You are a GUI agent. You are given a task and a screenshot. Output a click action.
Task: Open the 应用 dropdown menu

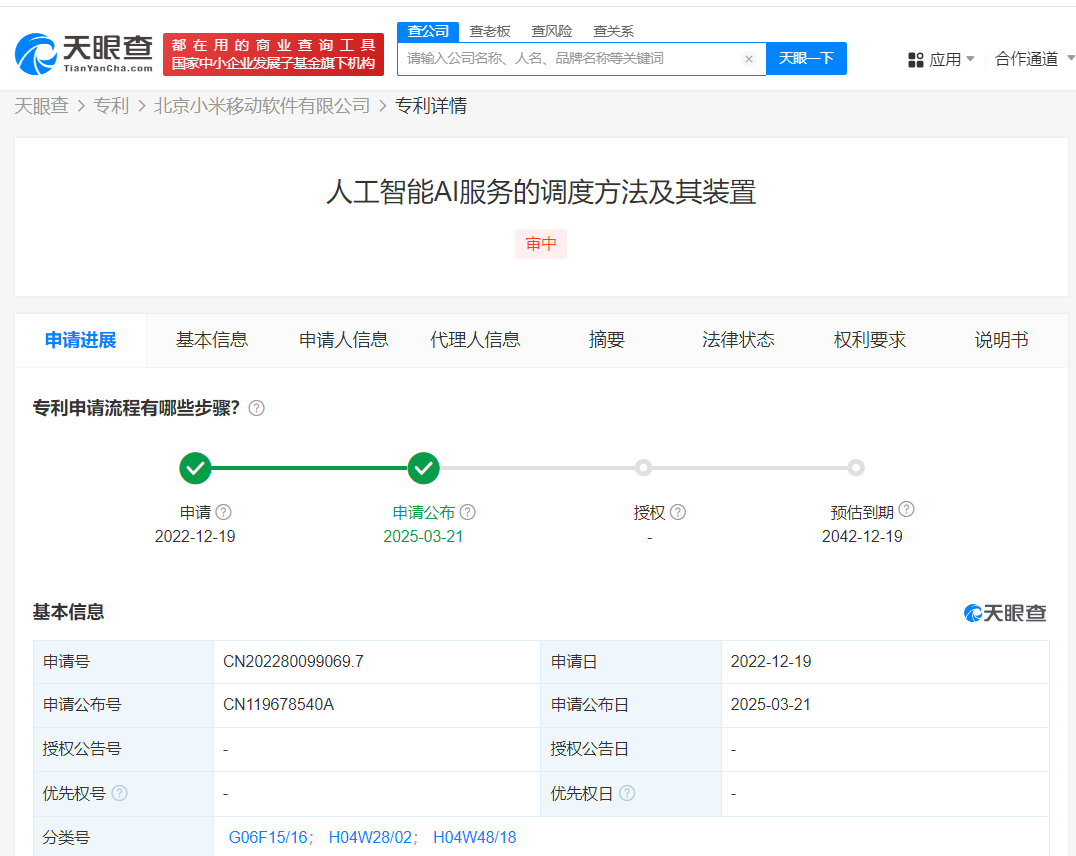coord(941,59)
